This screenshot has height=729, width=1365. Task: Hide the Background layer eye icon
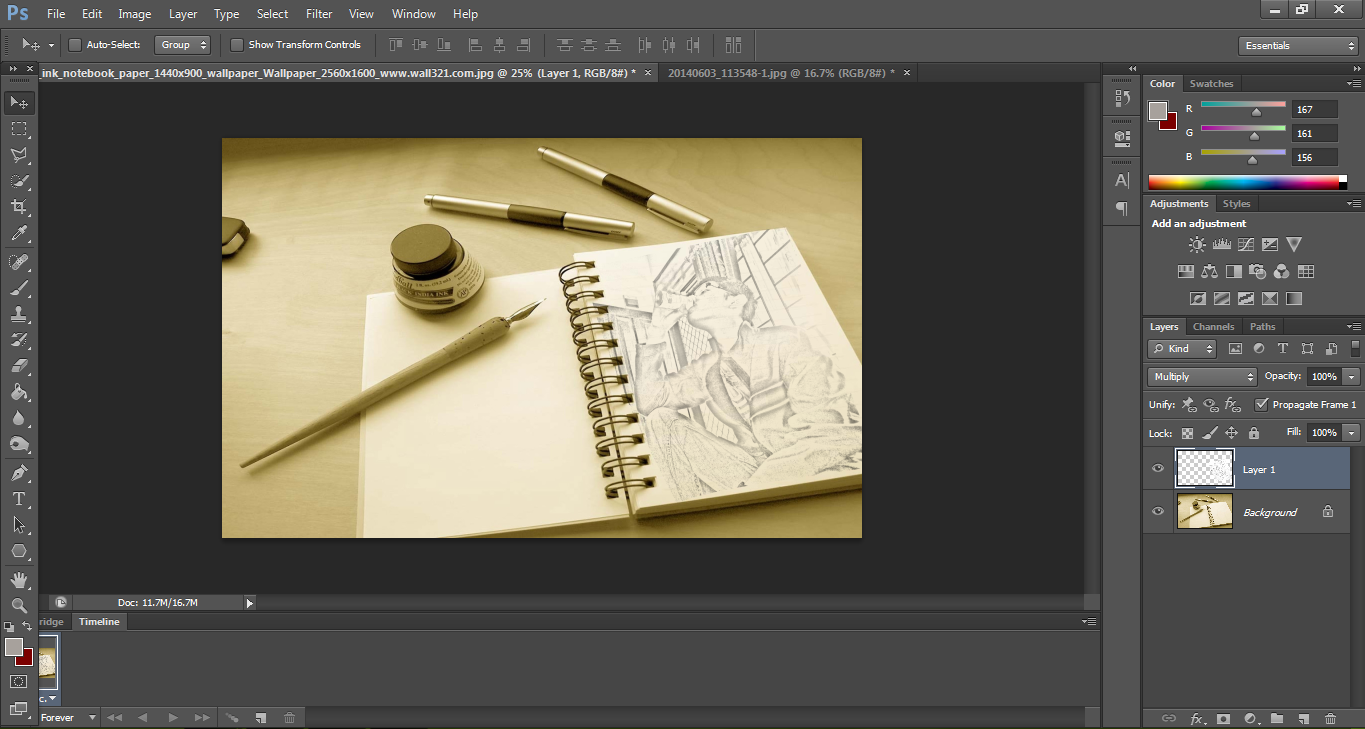tap(1158, 512)
